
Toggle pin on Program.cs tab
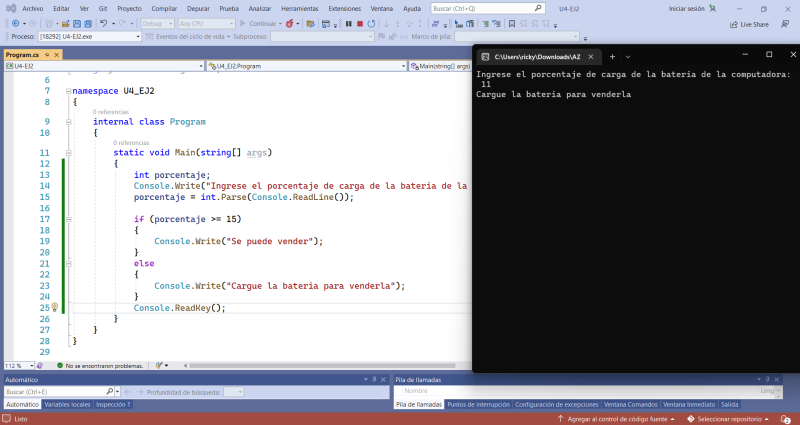coord(45,54)
